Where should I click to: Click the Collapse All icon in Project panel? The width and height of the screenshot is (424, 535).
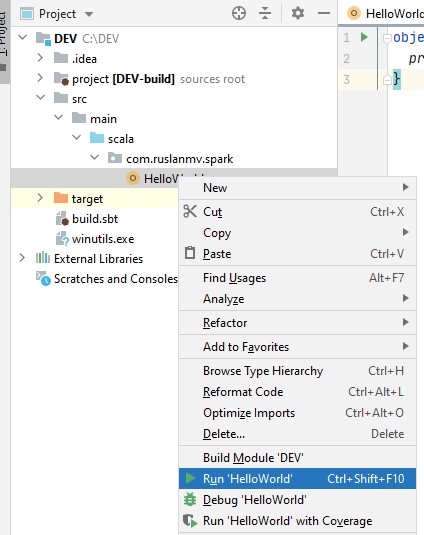click(x=265, y=14)
